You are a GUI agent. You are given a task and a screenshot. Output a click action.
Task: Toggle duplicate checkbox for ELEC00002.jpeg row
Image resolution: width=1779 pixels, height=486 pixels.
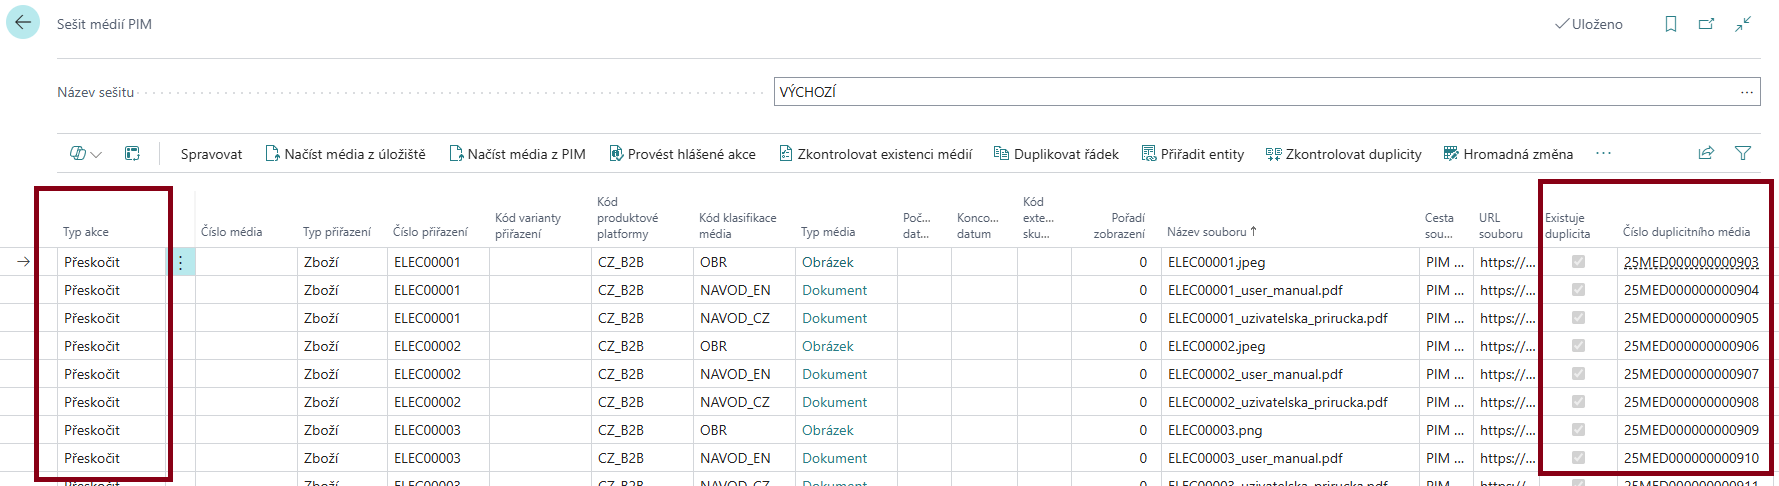pos(1578,346)
